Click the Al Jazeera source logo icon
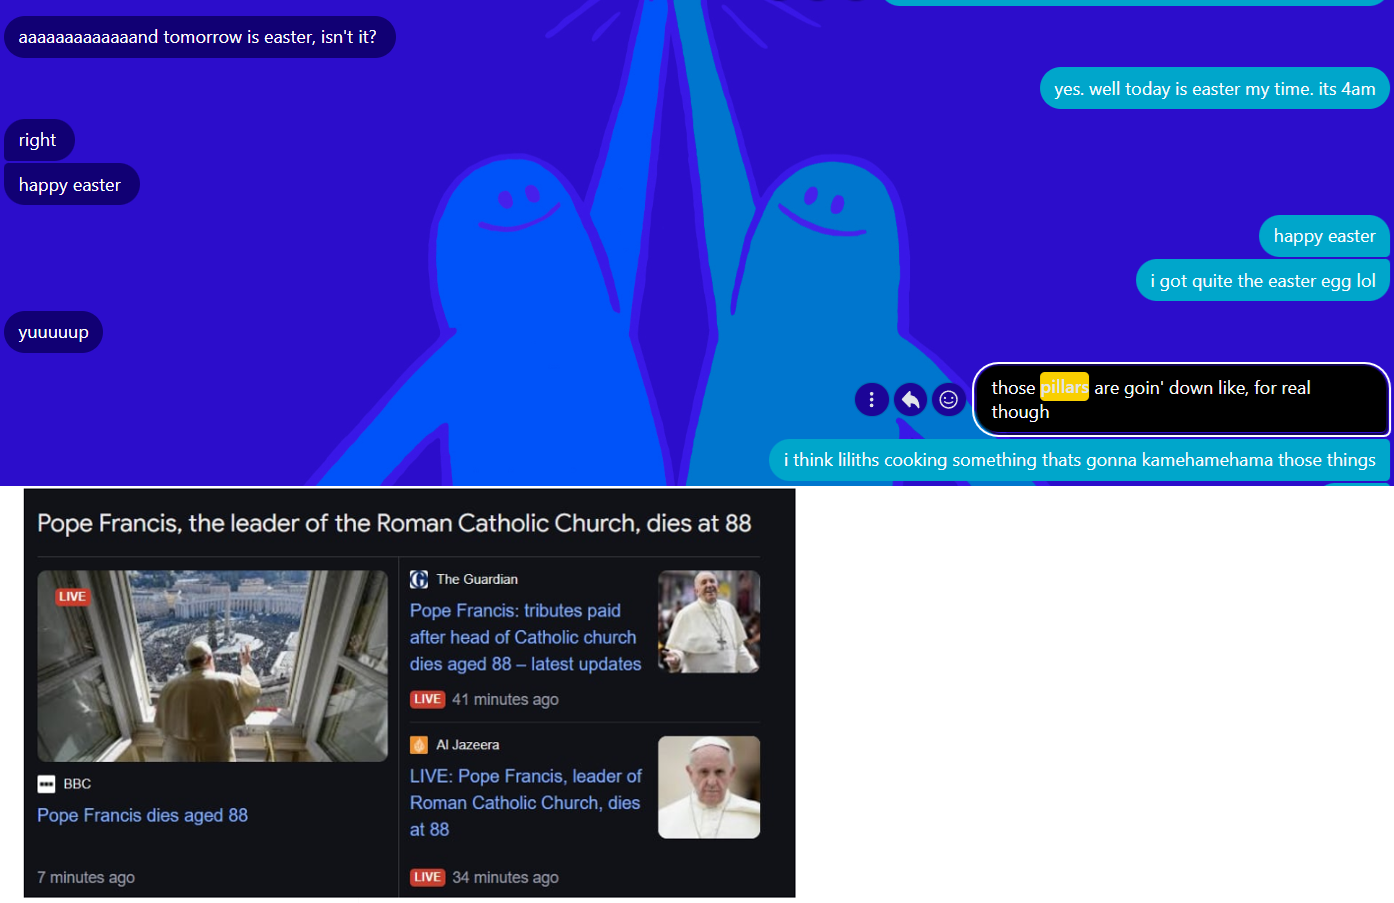 (419, 745)
